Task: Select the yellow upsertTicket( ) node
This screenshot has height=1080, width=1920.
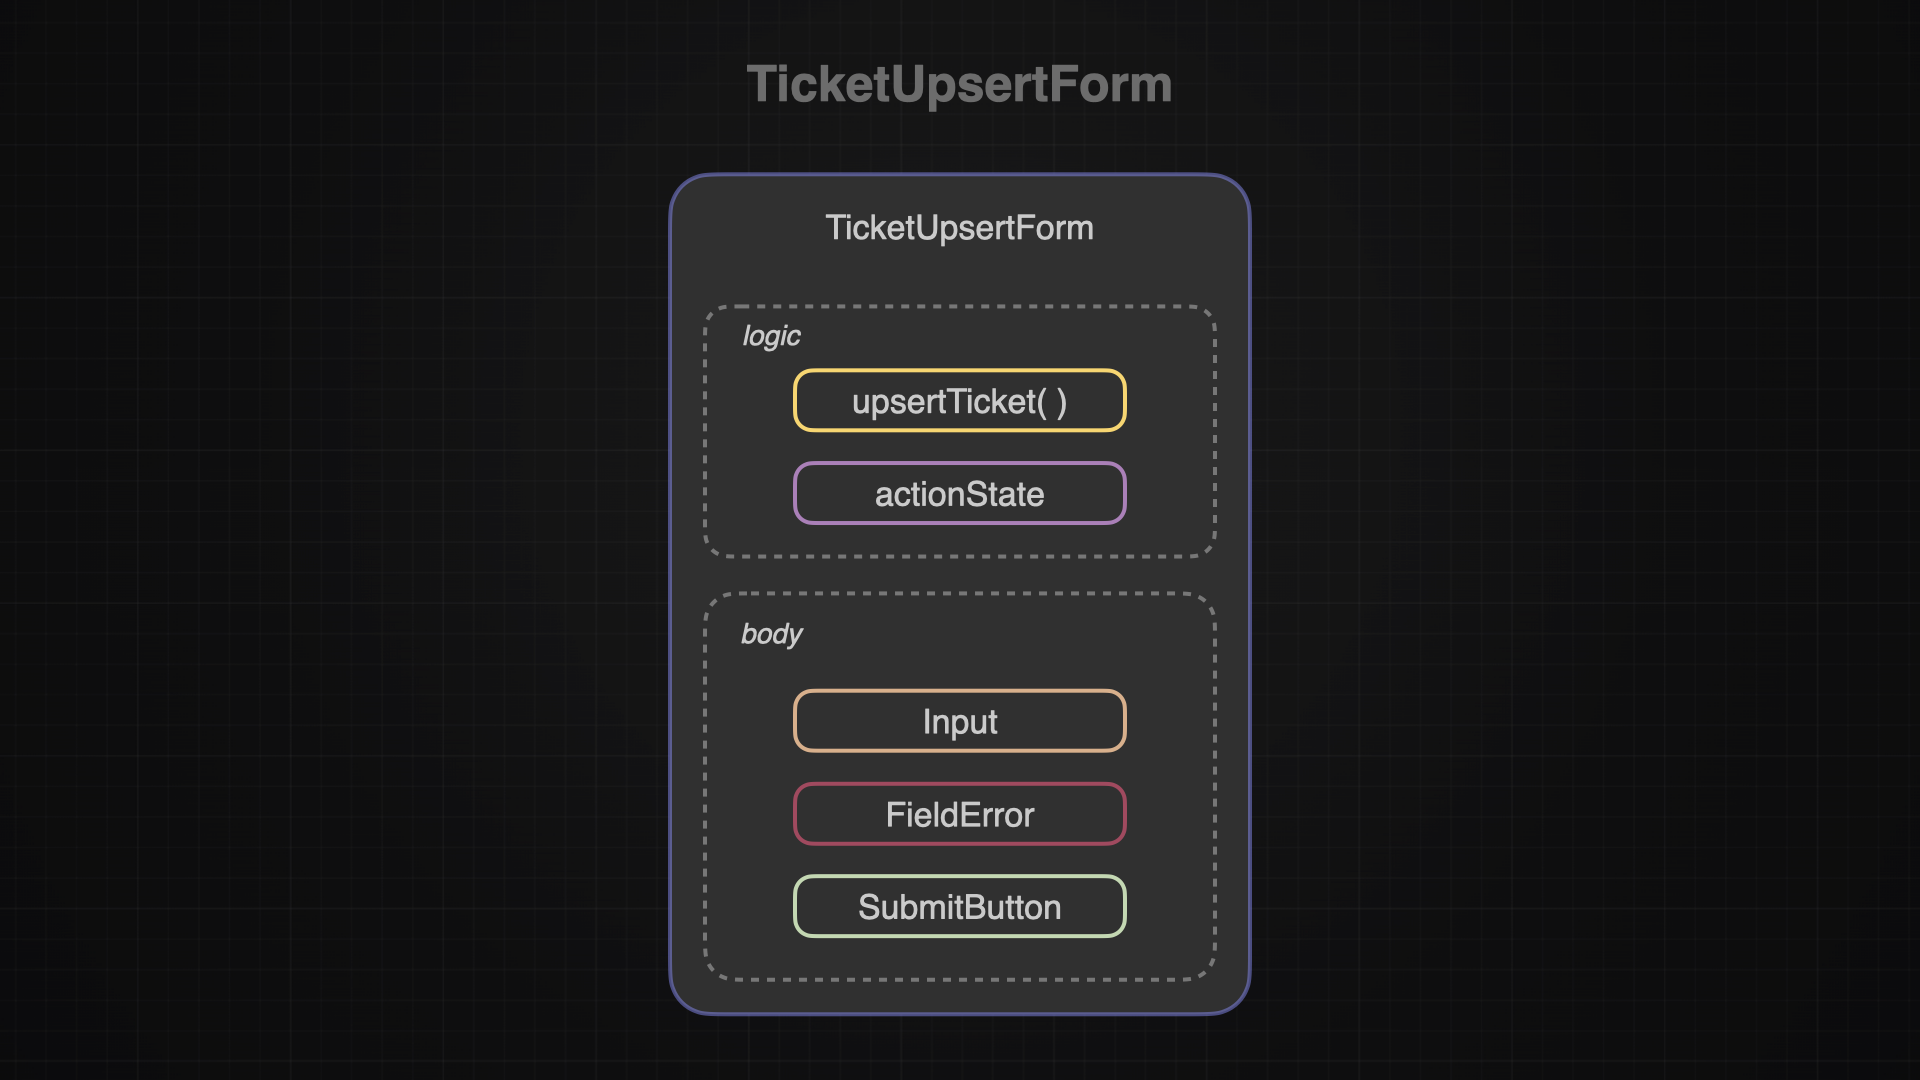Action: (958, 401)
